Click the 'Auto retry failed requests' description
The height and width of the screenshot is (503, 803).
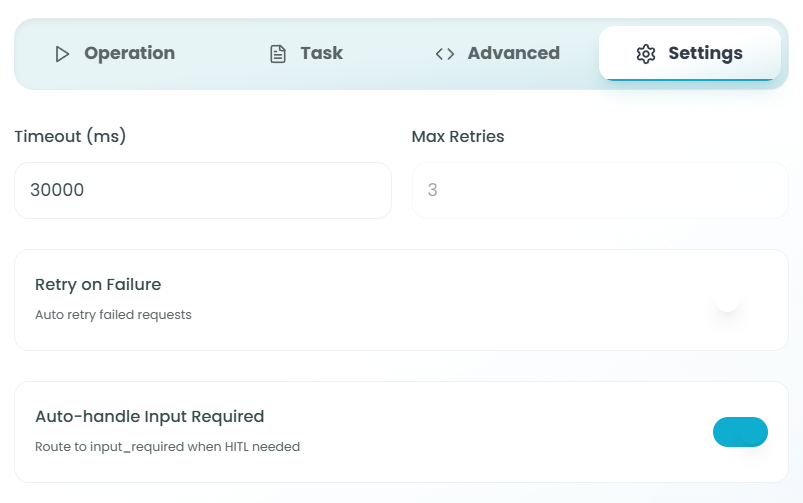[113, 315]
